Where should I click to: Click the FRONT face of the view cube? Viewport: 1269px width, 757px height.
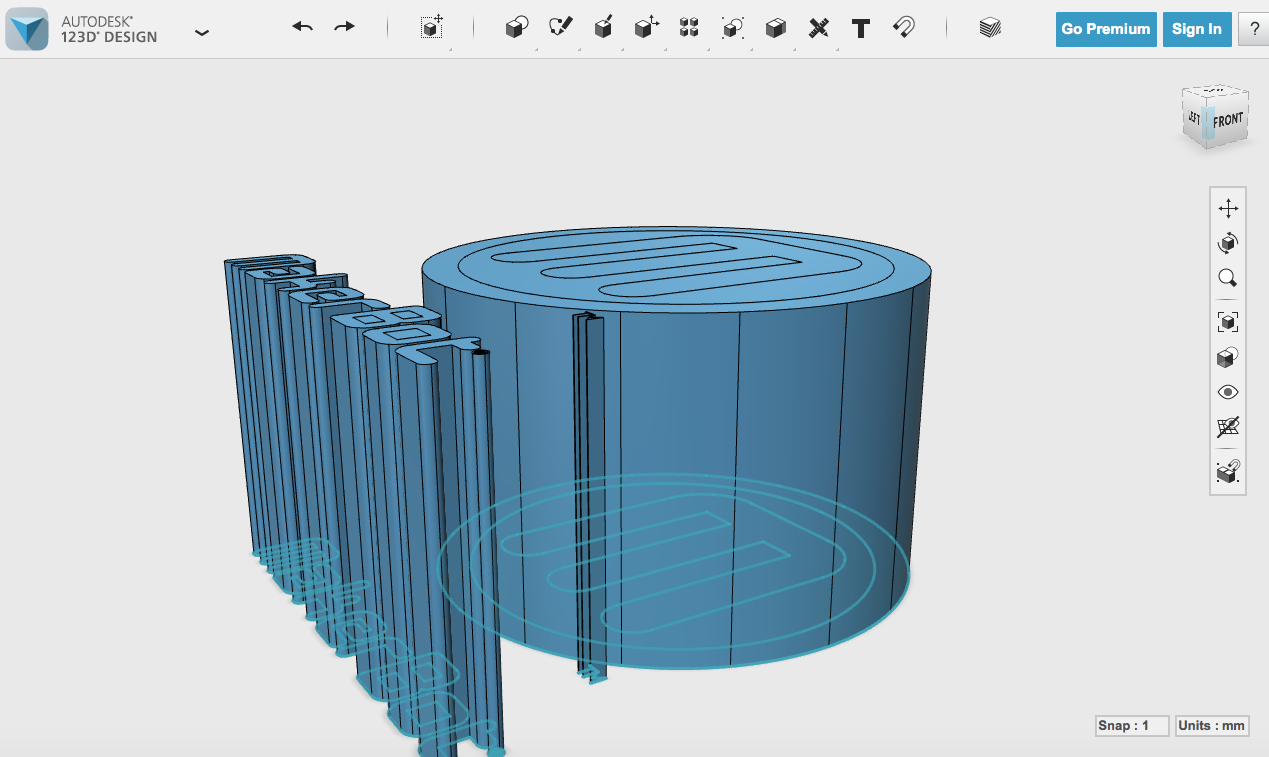tap(1228, 120)
